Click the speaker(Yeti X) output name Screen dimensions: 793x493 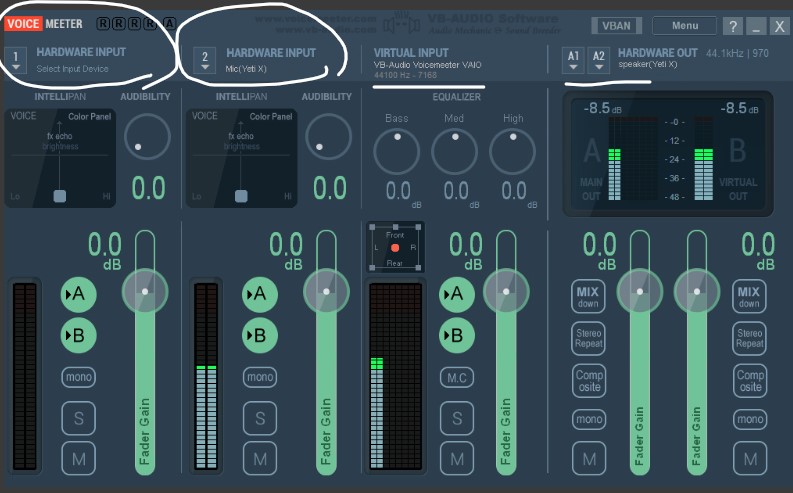(647, 64)
